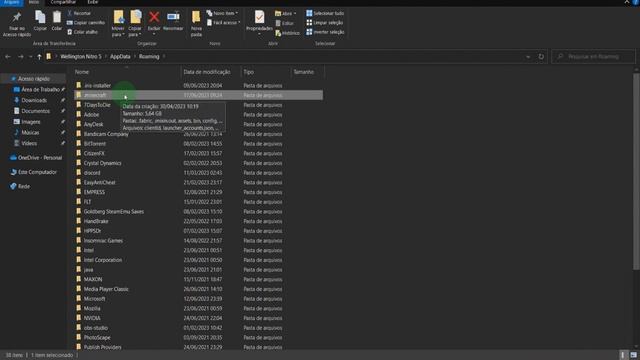Select the obs-studio folder
This screenshot has width=640, height=360.
(x=96, y=328)
